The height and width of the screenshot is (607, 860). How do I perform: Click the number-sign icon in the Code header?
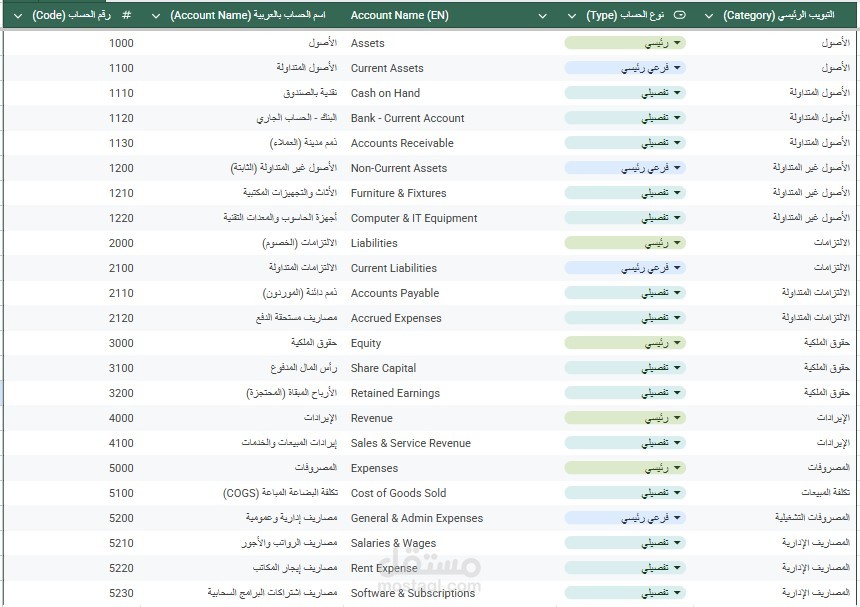coord(126,15)
